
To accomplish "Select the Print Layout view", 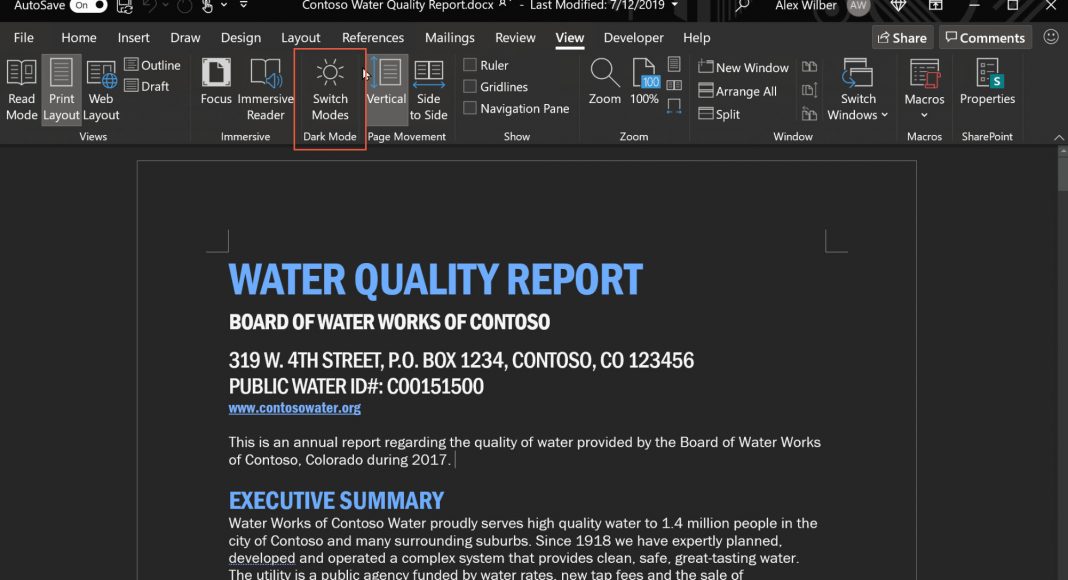I will coord(61,91).
